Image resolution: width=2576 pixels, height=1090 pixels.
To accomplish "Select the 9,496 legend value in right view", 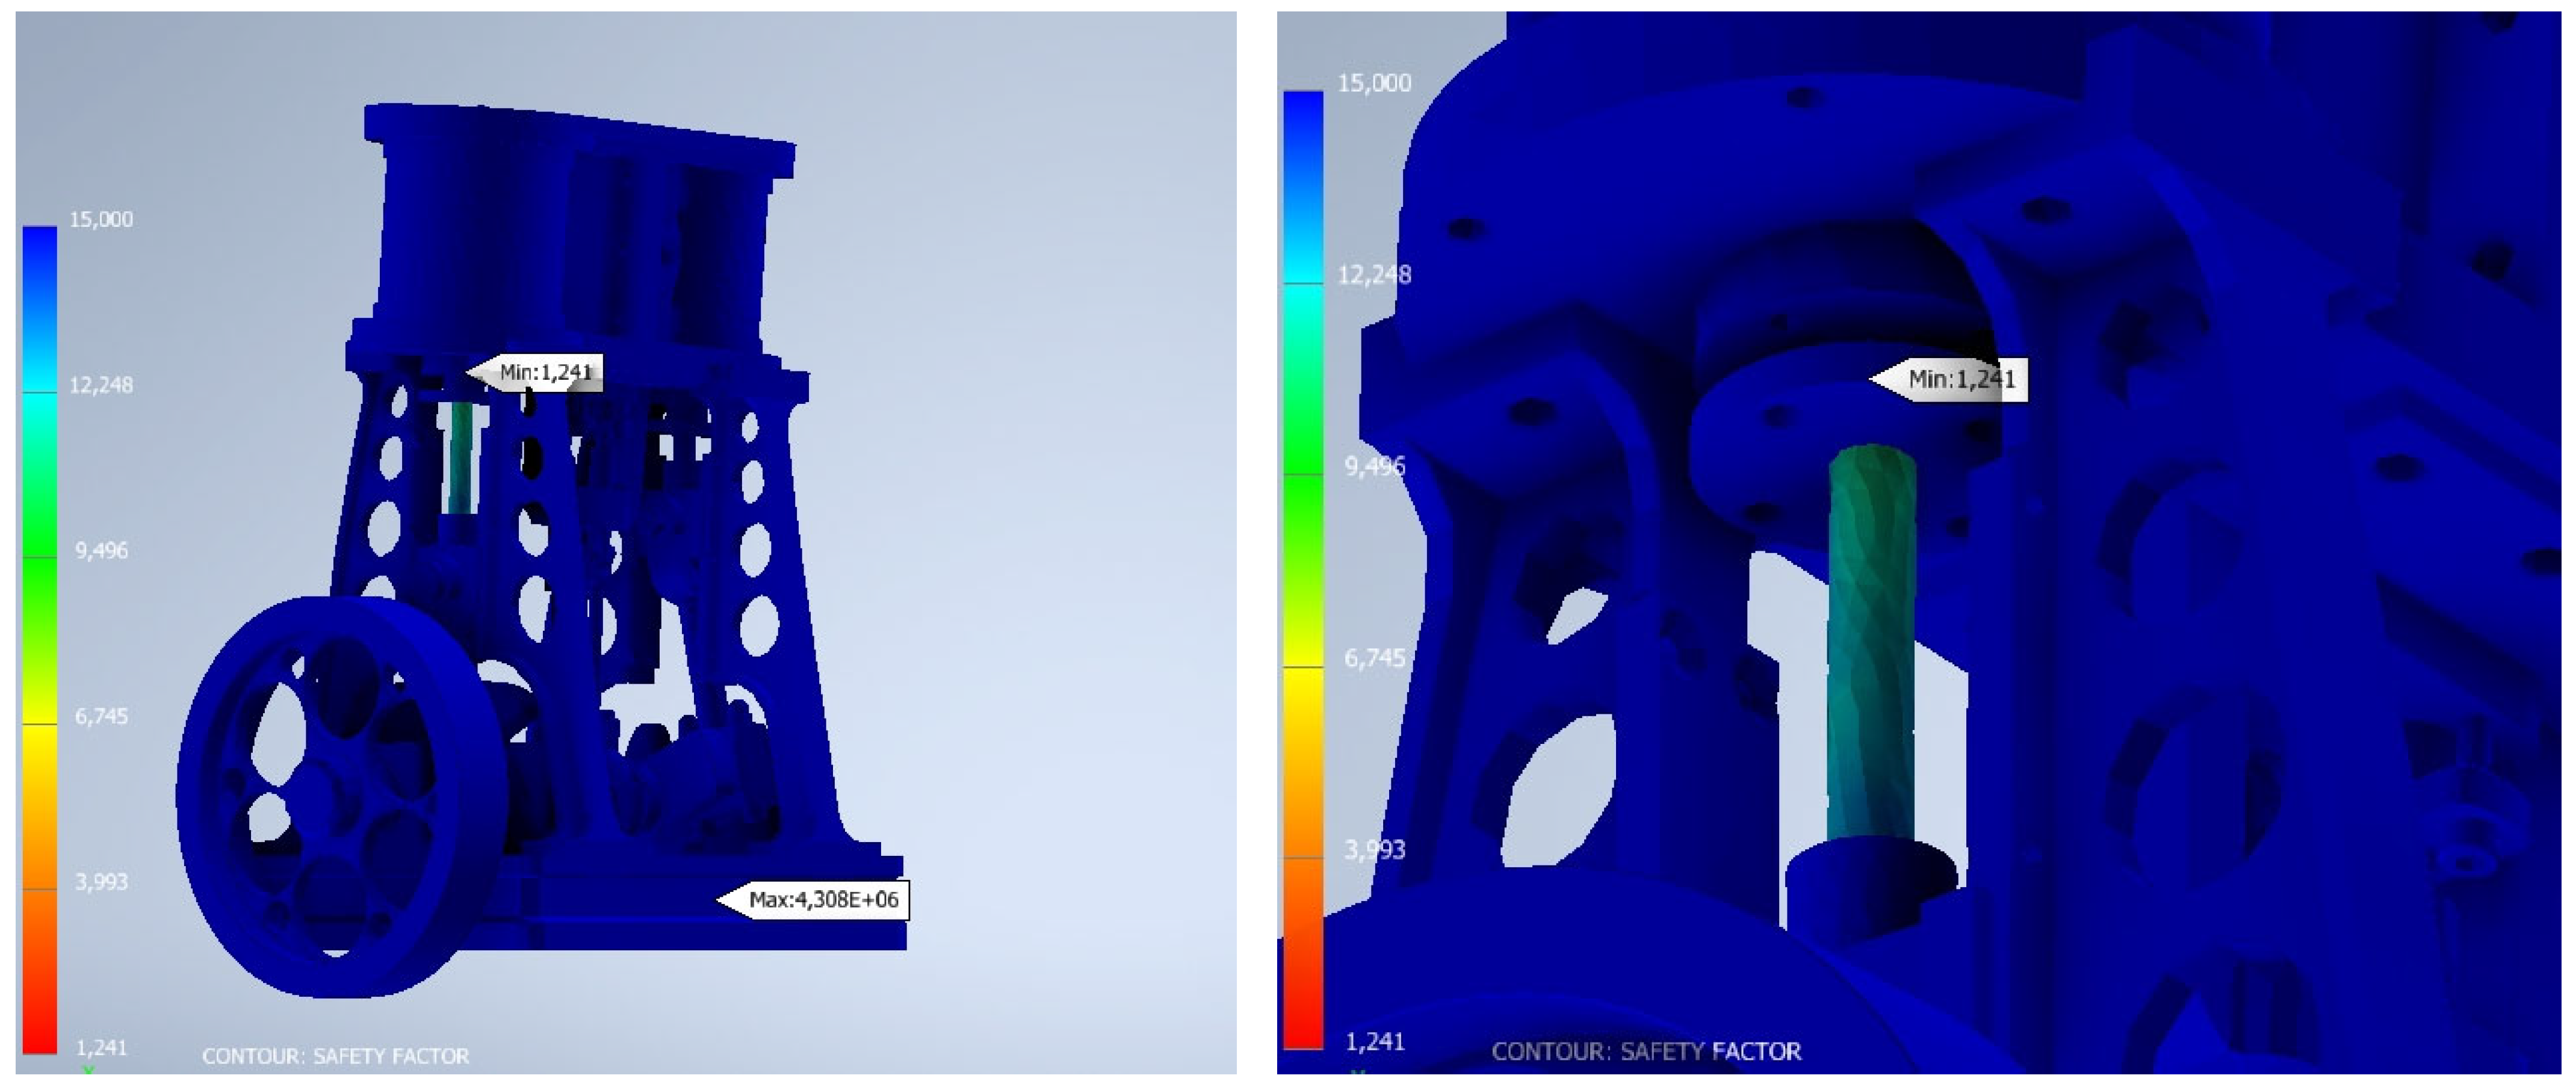I will (x=1374, y=467).
